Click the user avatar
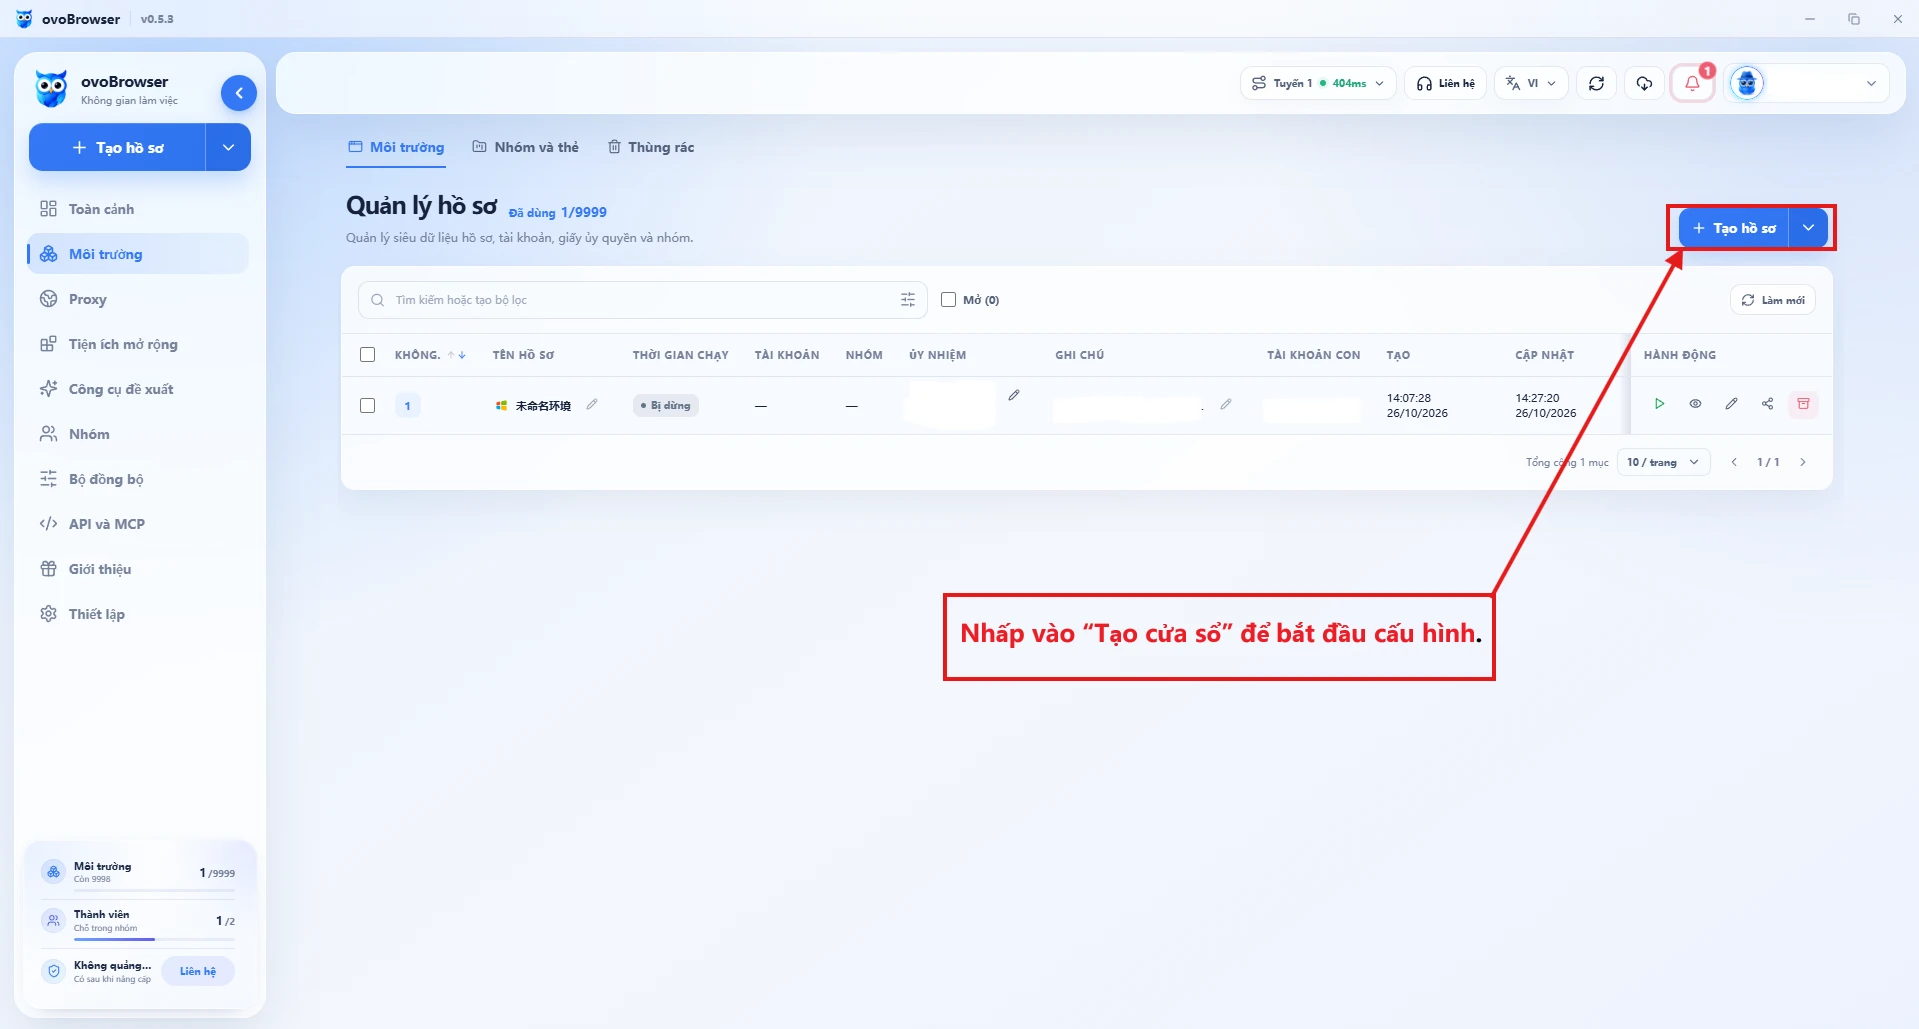Image resolution: width=1919 pixels, height=1029 pixels. 1747,83
